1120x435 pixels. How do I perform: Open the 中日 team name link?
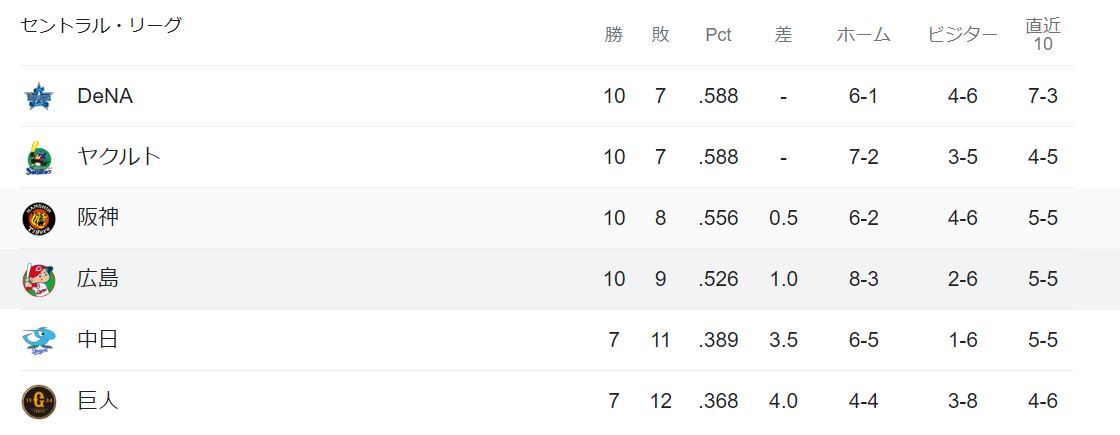98,340
